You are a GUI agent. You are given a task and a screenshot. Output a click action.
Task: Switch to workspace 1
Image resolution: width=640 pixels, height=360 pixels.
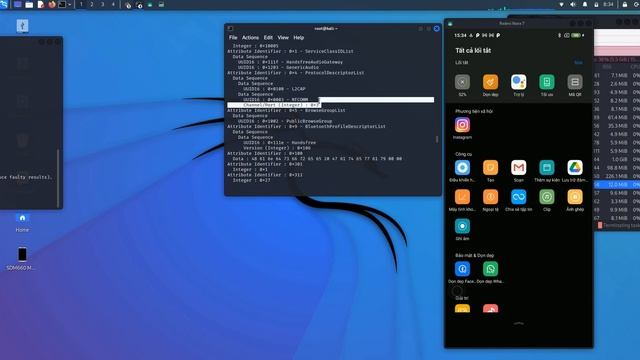(81, 4)
